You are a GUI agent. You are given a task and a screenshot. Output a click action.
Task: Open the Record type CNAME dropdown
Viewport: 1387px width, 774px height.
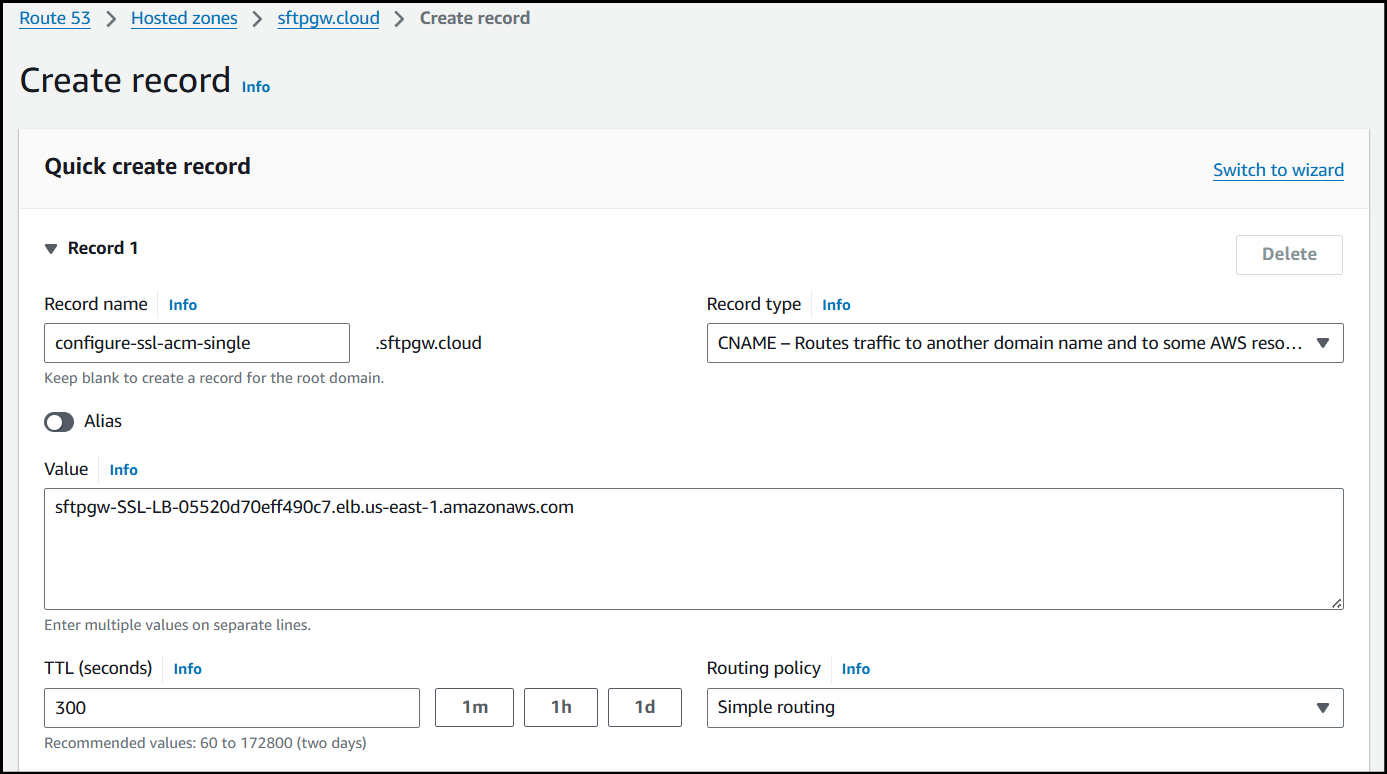1024,343
